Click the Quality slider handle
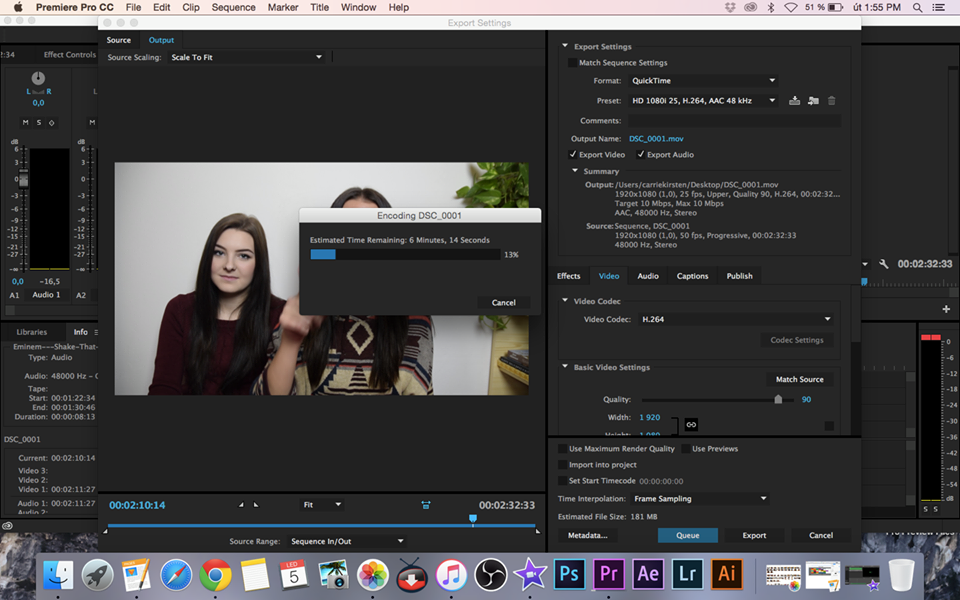The image size is (960, 600). tap(778, 399)
